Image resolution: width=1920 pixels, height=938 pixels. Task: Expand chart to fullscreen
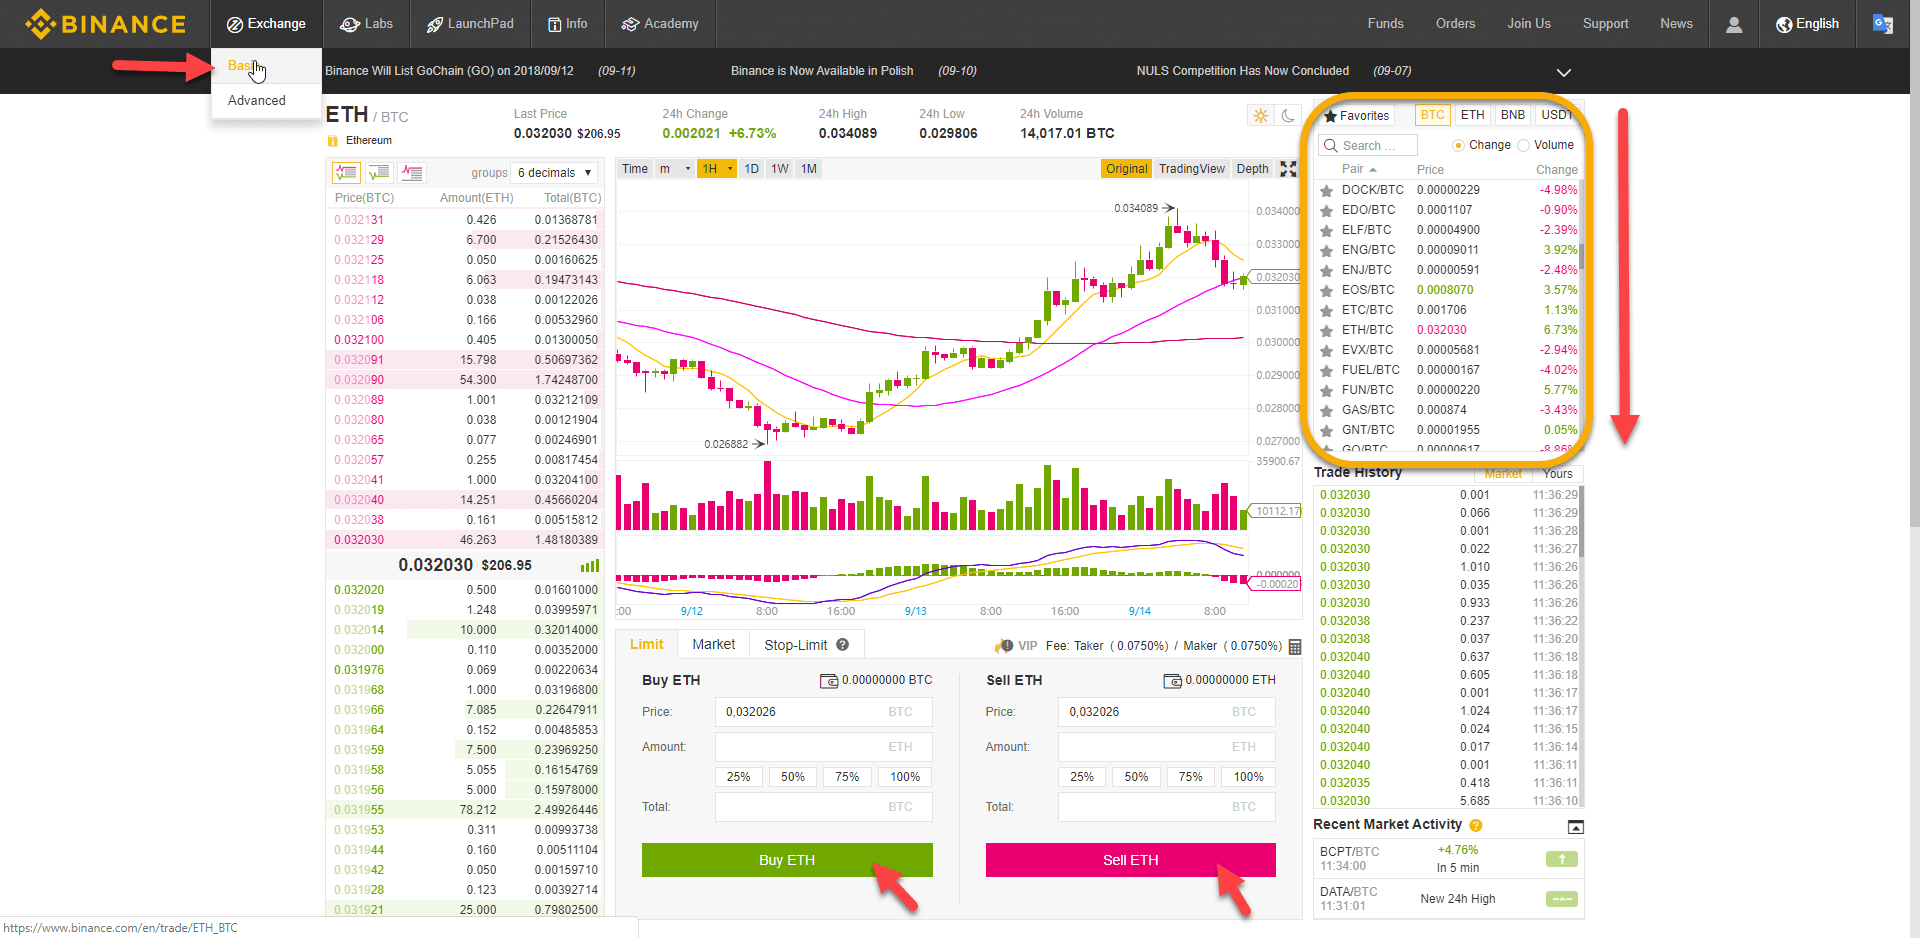click(1289, 169)
